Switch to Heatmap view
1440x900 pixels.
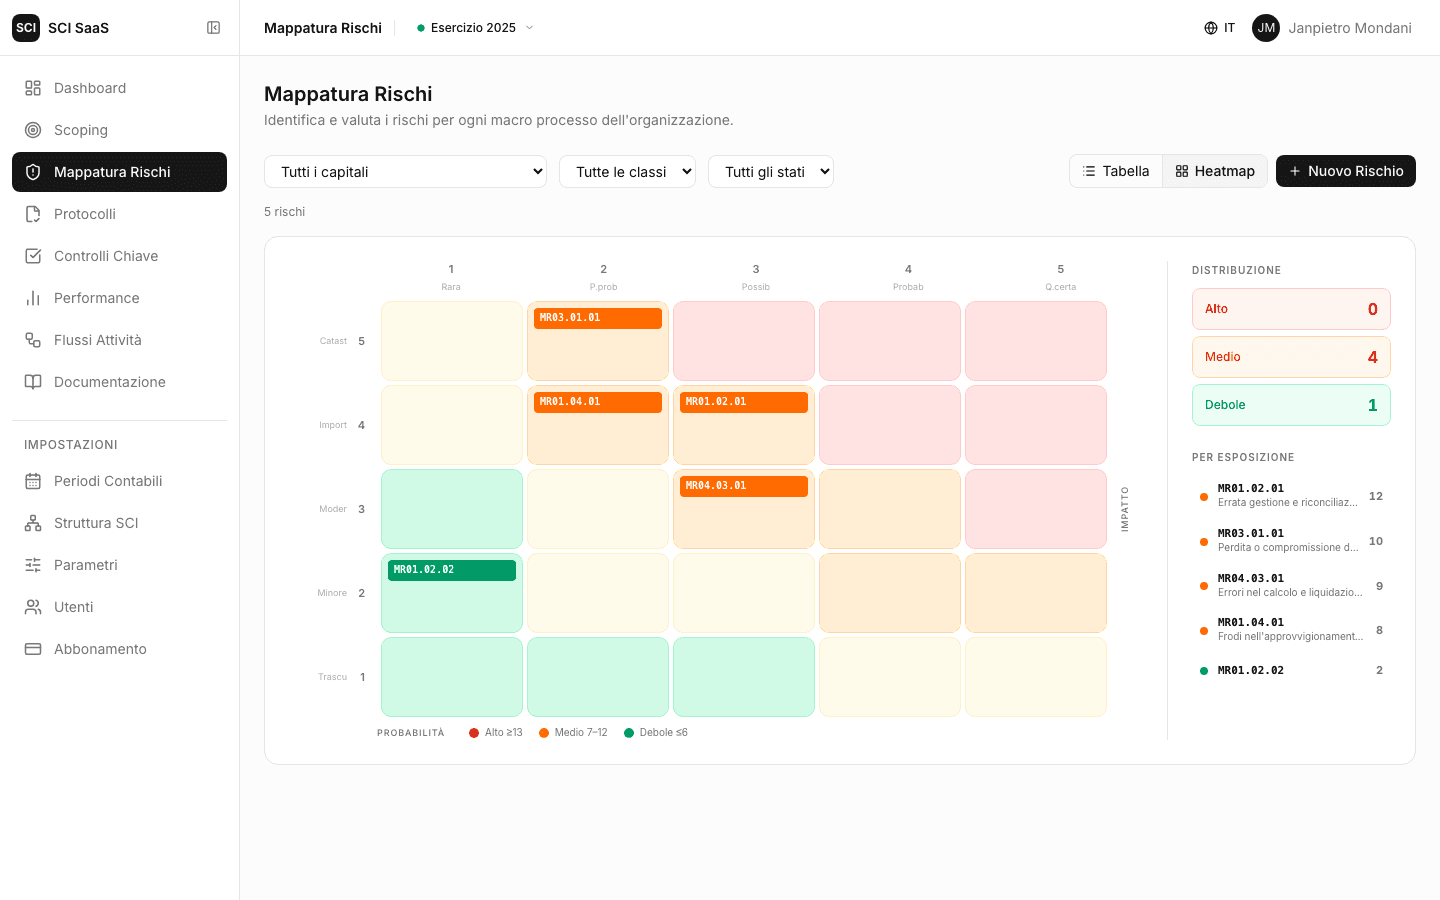pos(1215,171)
